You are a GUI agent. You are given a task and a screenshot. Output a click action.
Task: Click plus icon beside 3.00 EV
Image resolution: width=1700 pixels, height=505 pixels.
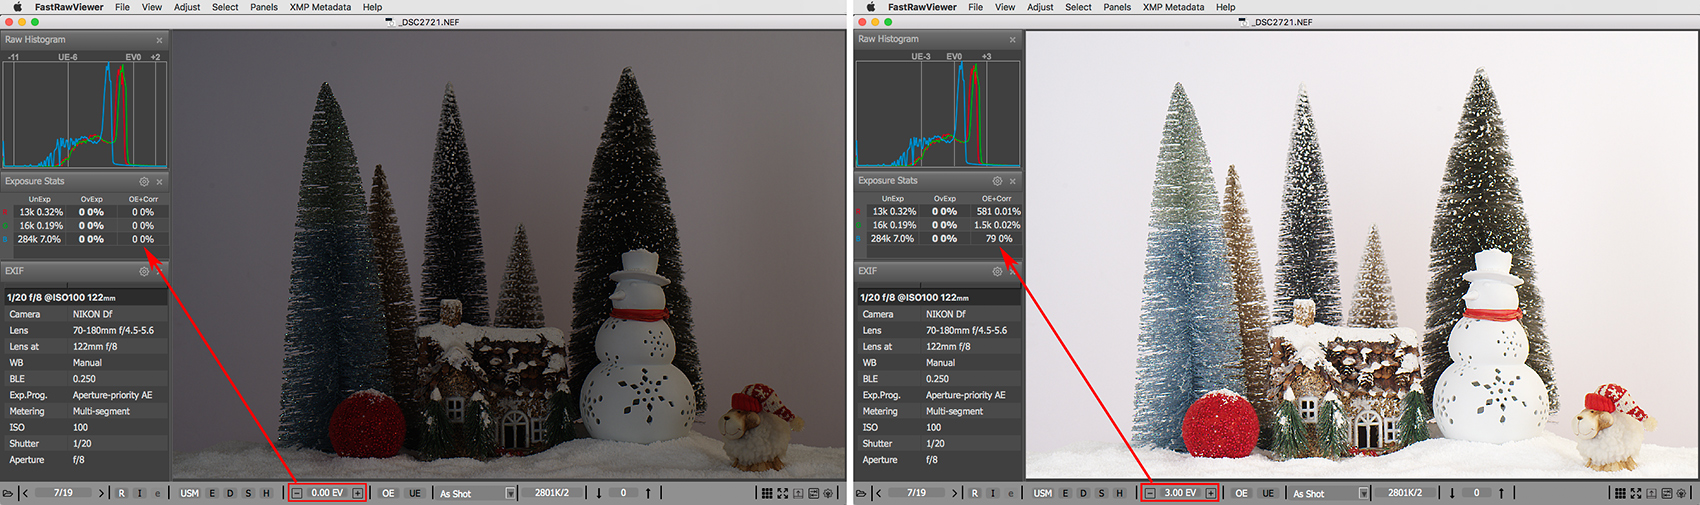tap(1210, 493)
